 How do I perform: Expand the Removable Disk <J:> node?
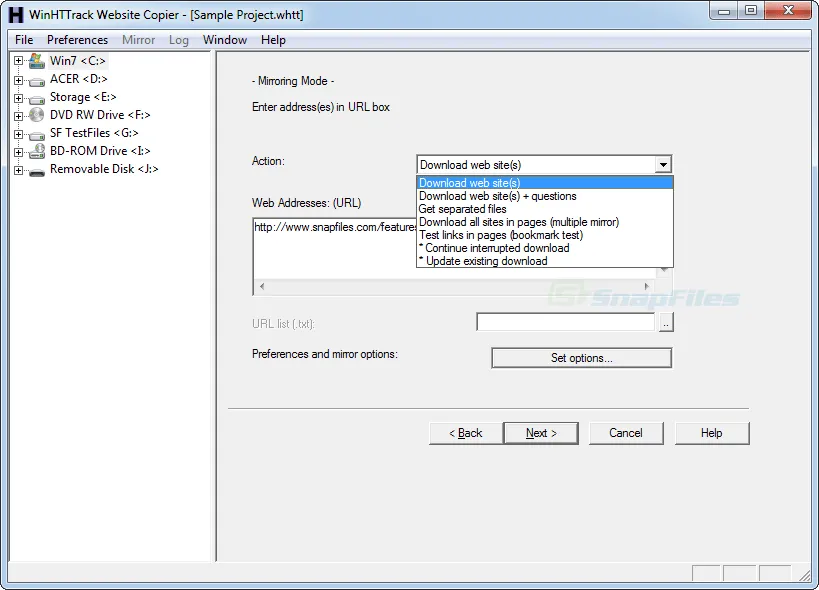click(x=18, y=170)
